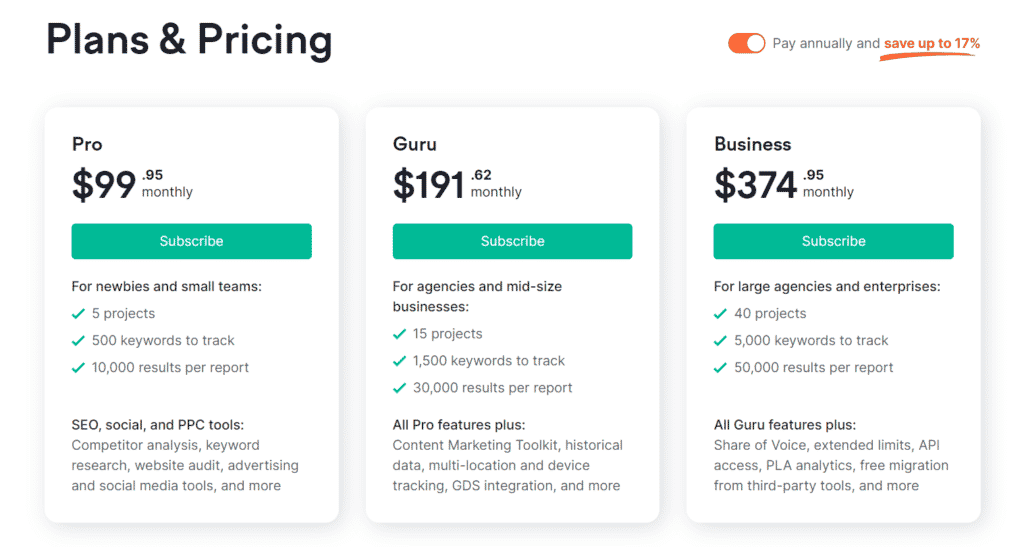The width and height of the screenshot is (1024, 547).
Task: Click the Pro plan Subscribe button
Action: (191, 241)
